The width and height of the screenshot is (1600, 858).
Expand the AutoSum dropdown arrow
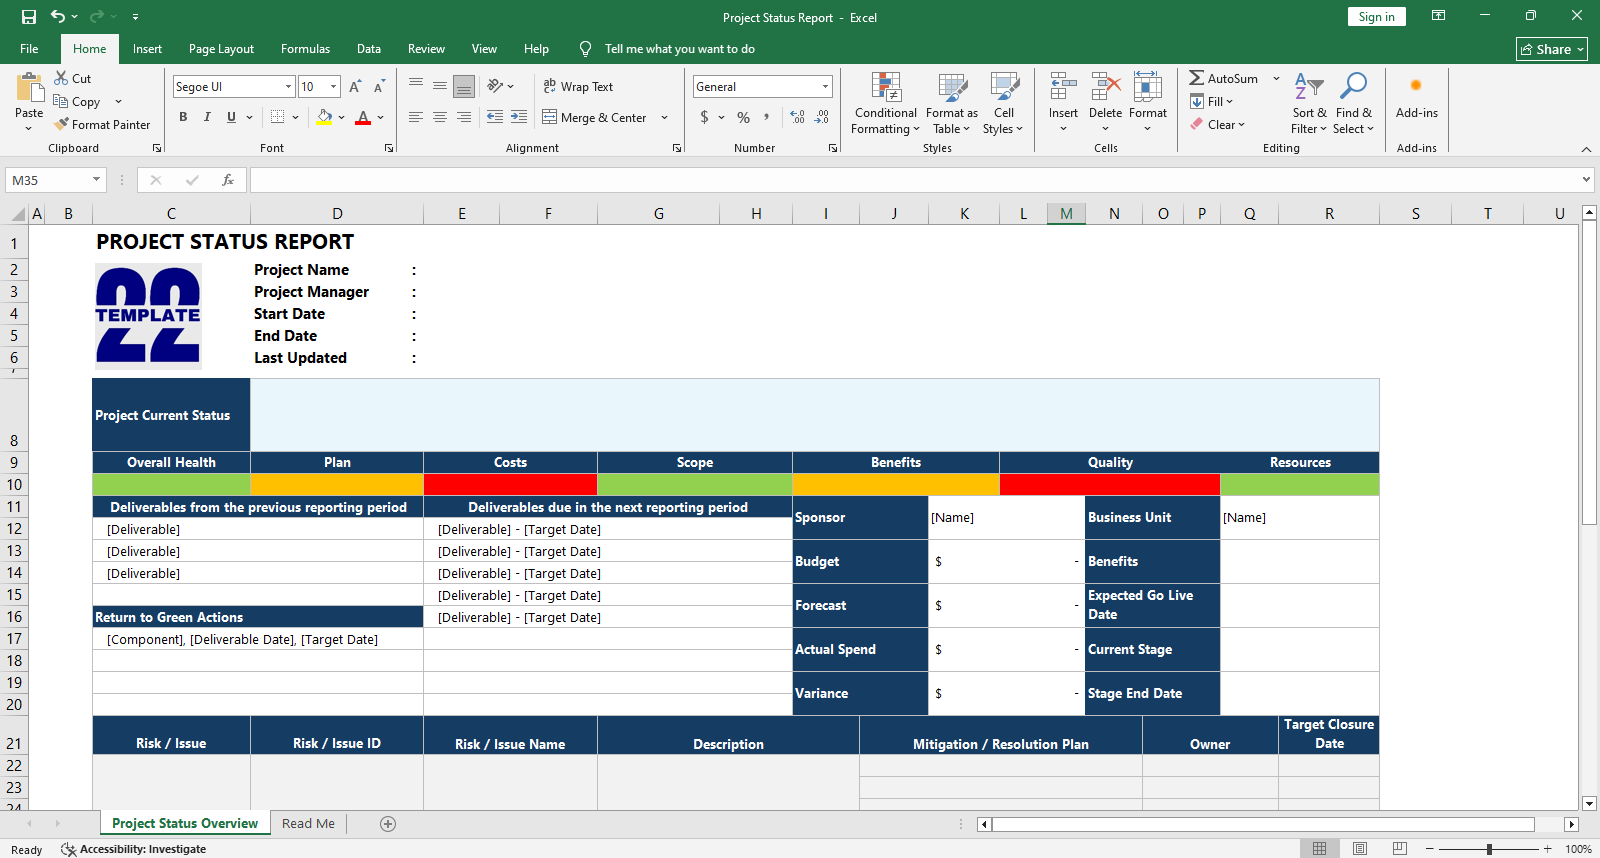tap(1276, 78)
